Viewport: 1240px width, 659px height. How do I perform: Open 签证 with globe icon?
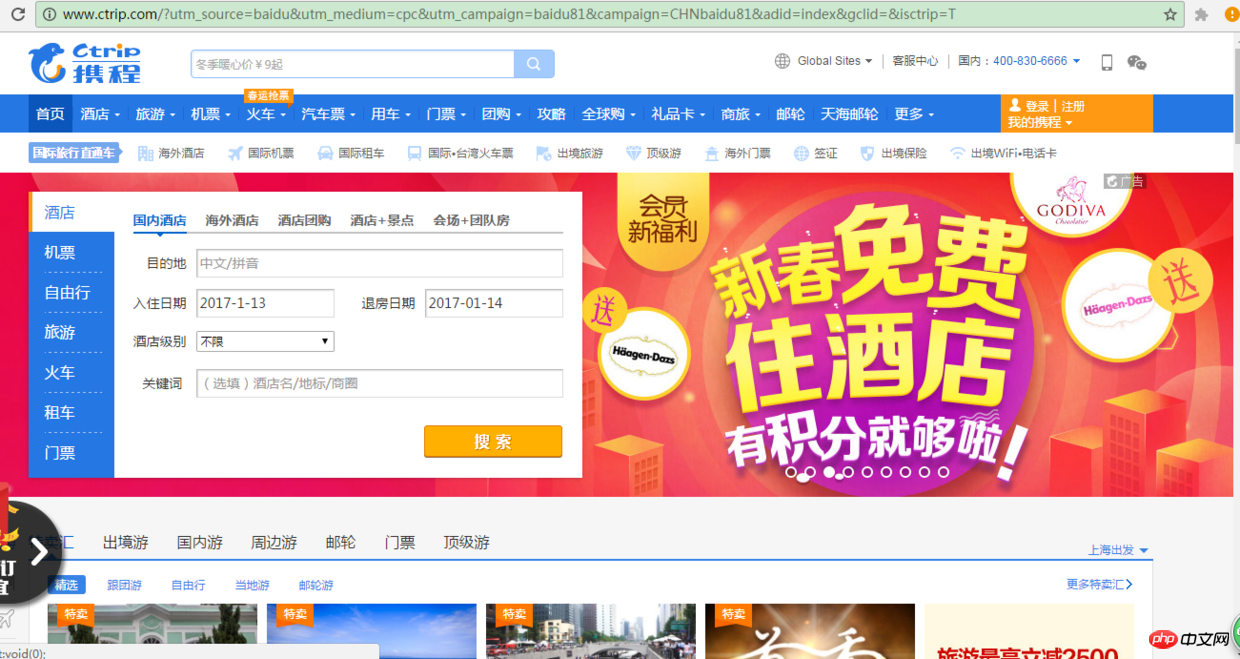coord(816,153)
